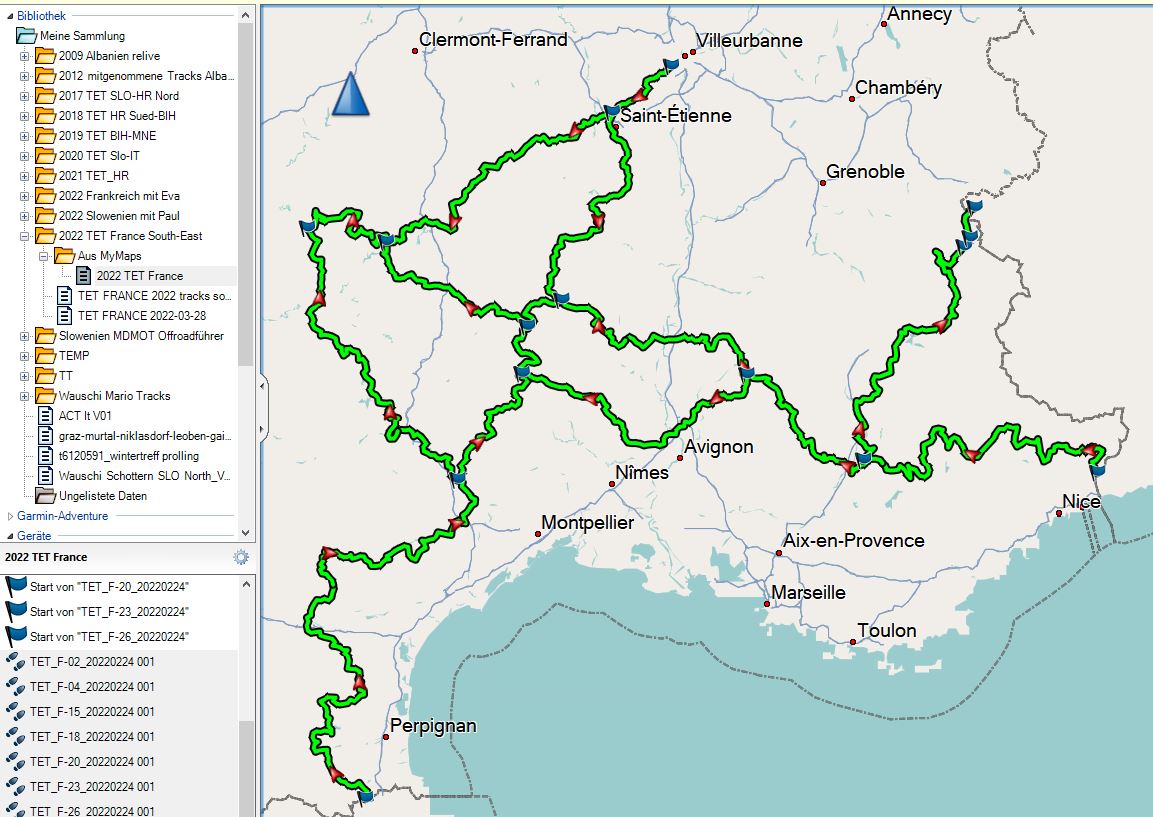Expand the Garmin-Adventure section

click(10, 516)
